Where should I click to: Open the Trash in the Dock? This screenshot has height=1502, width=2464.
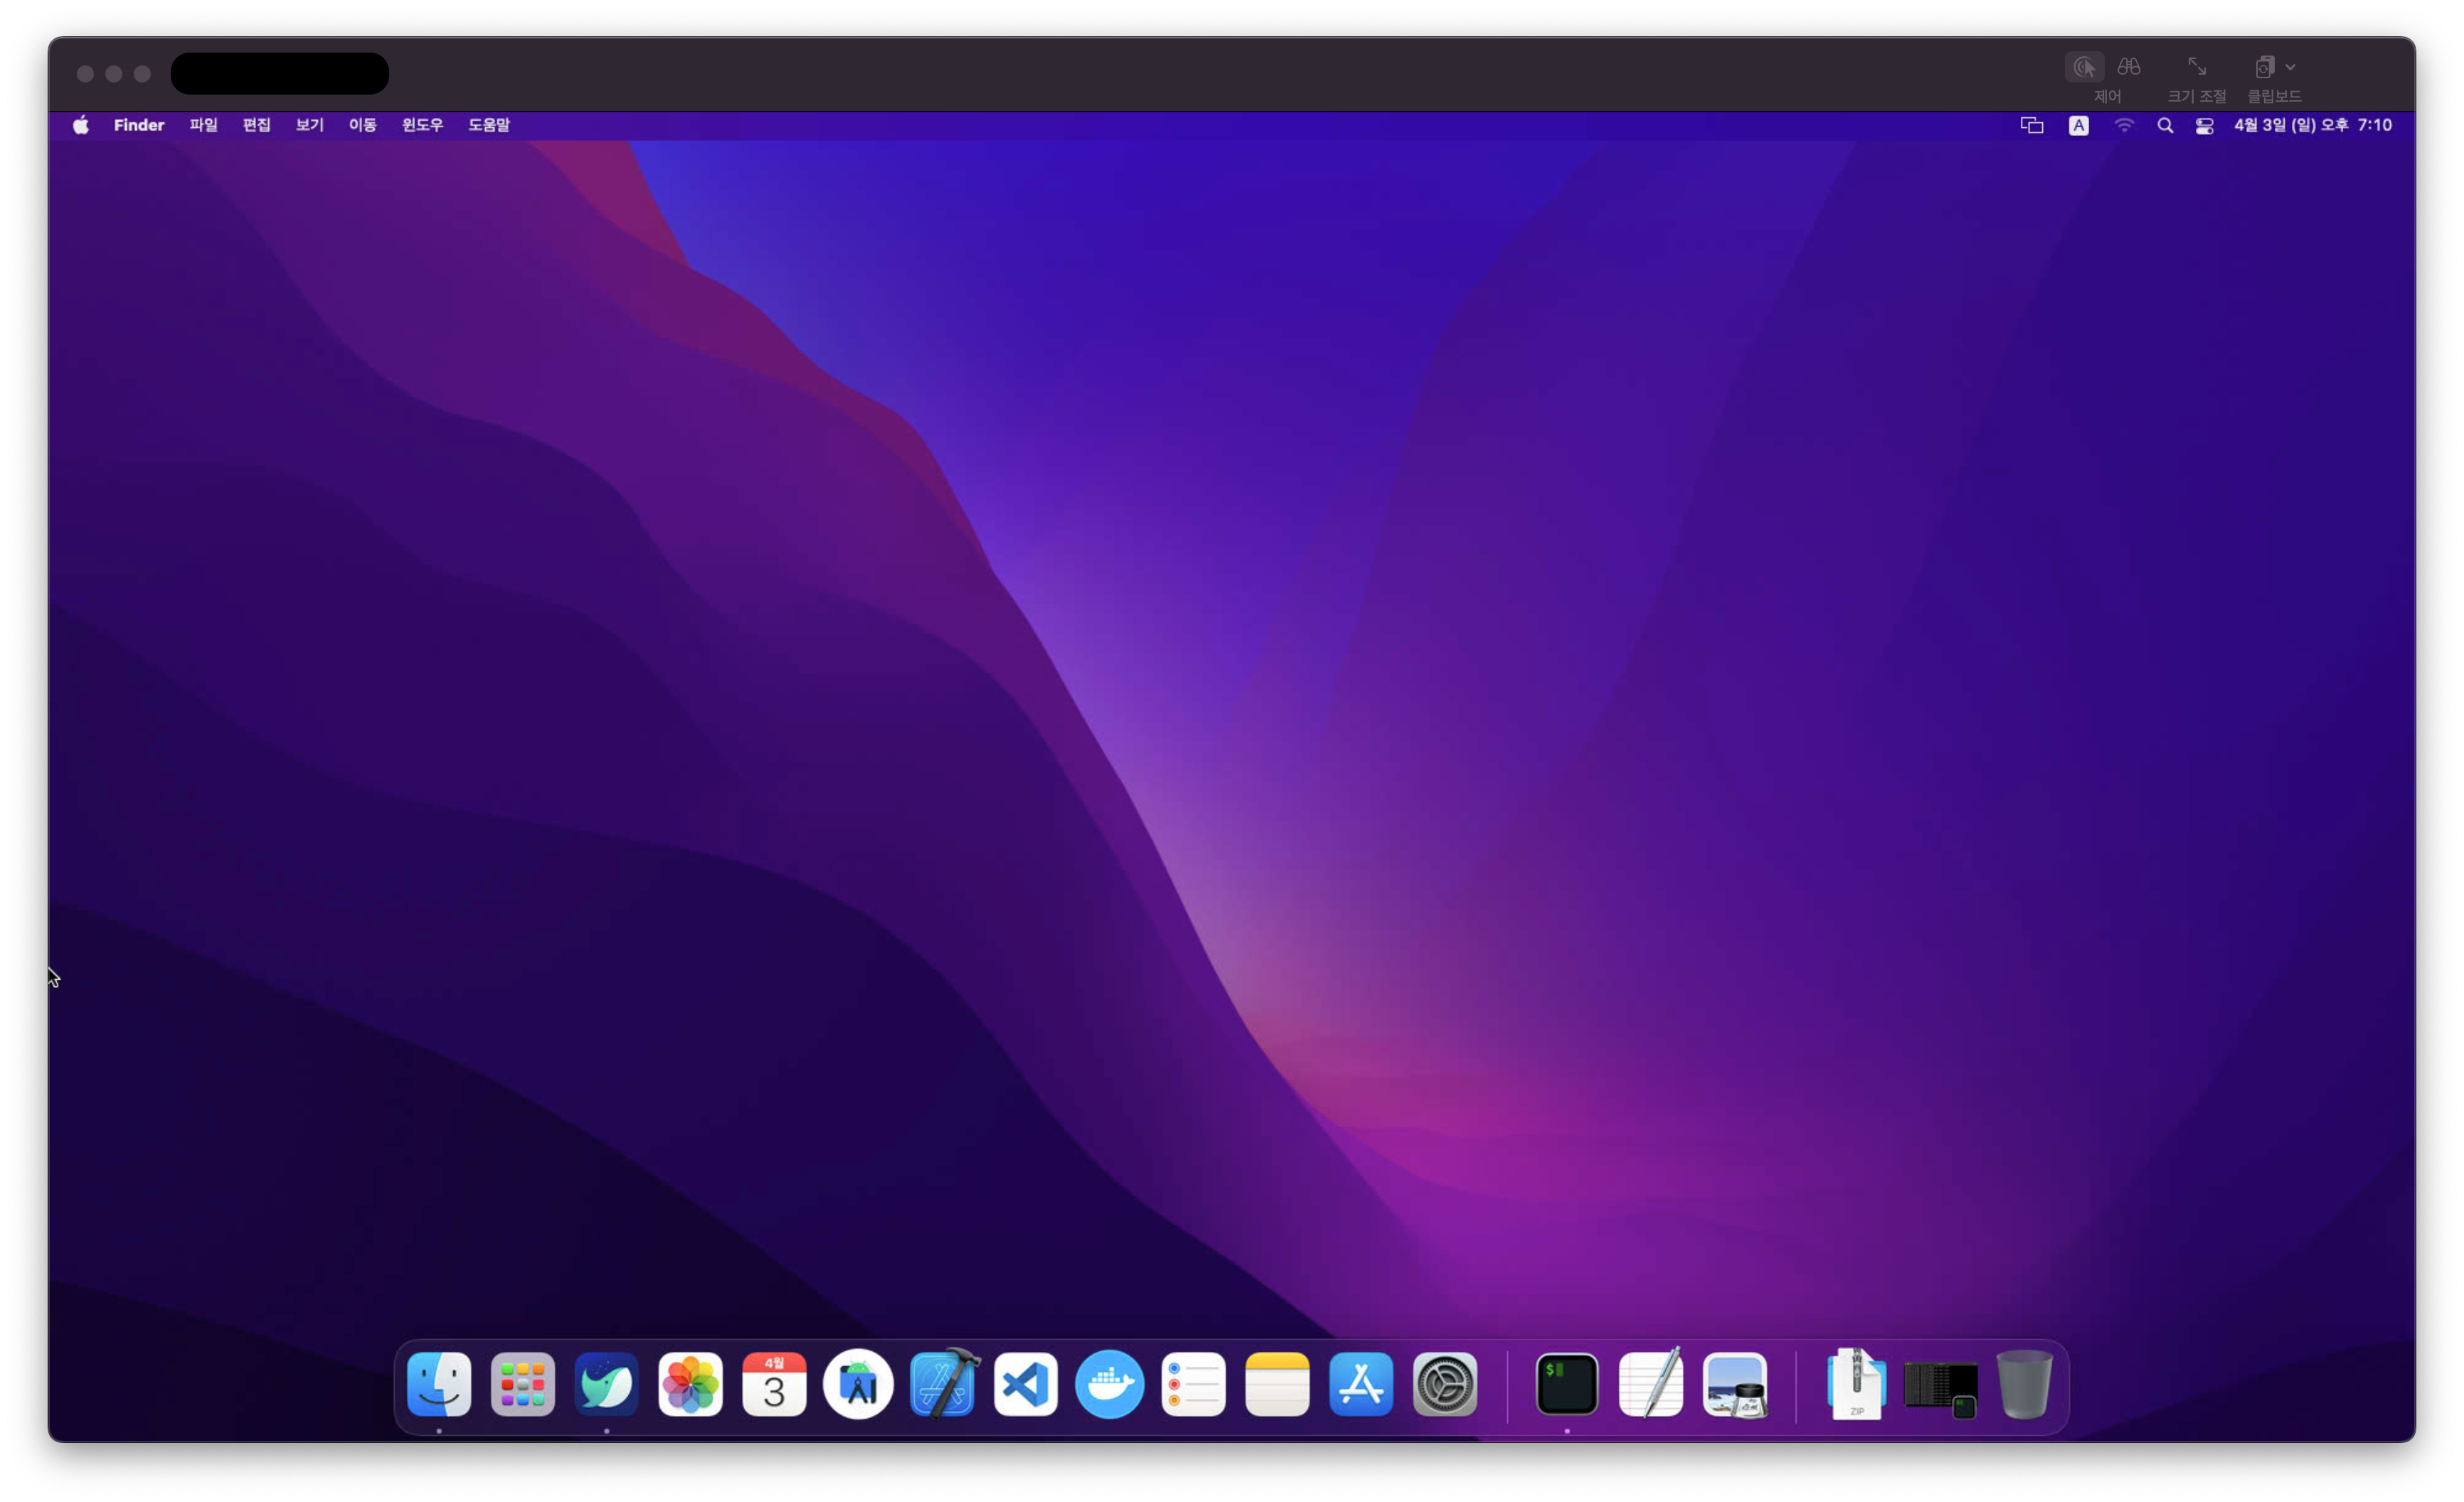pyautogui.click(x=2024, y=1384)
